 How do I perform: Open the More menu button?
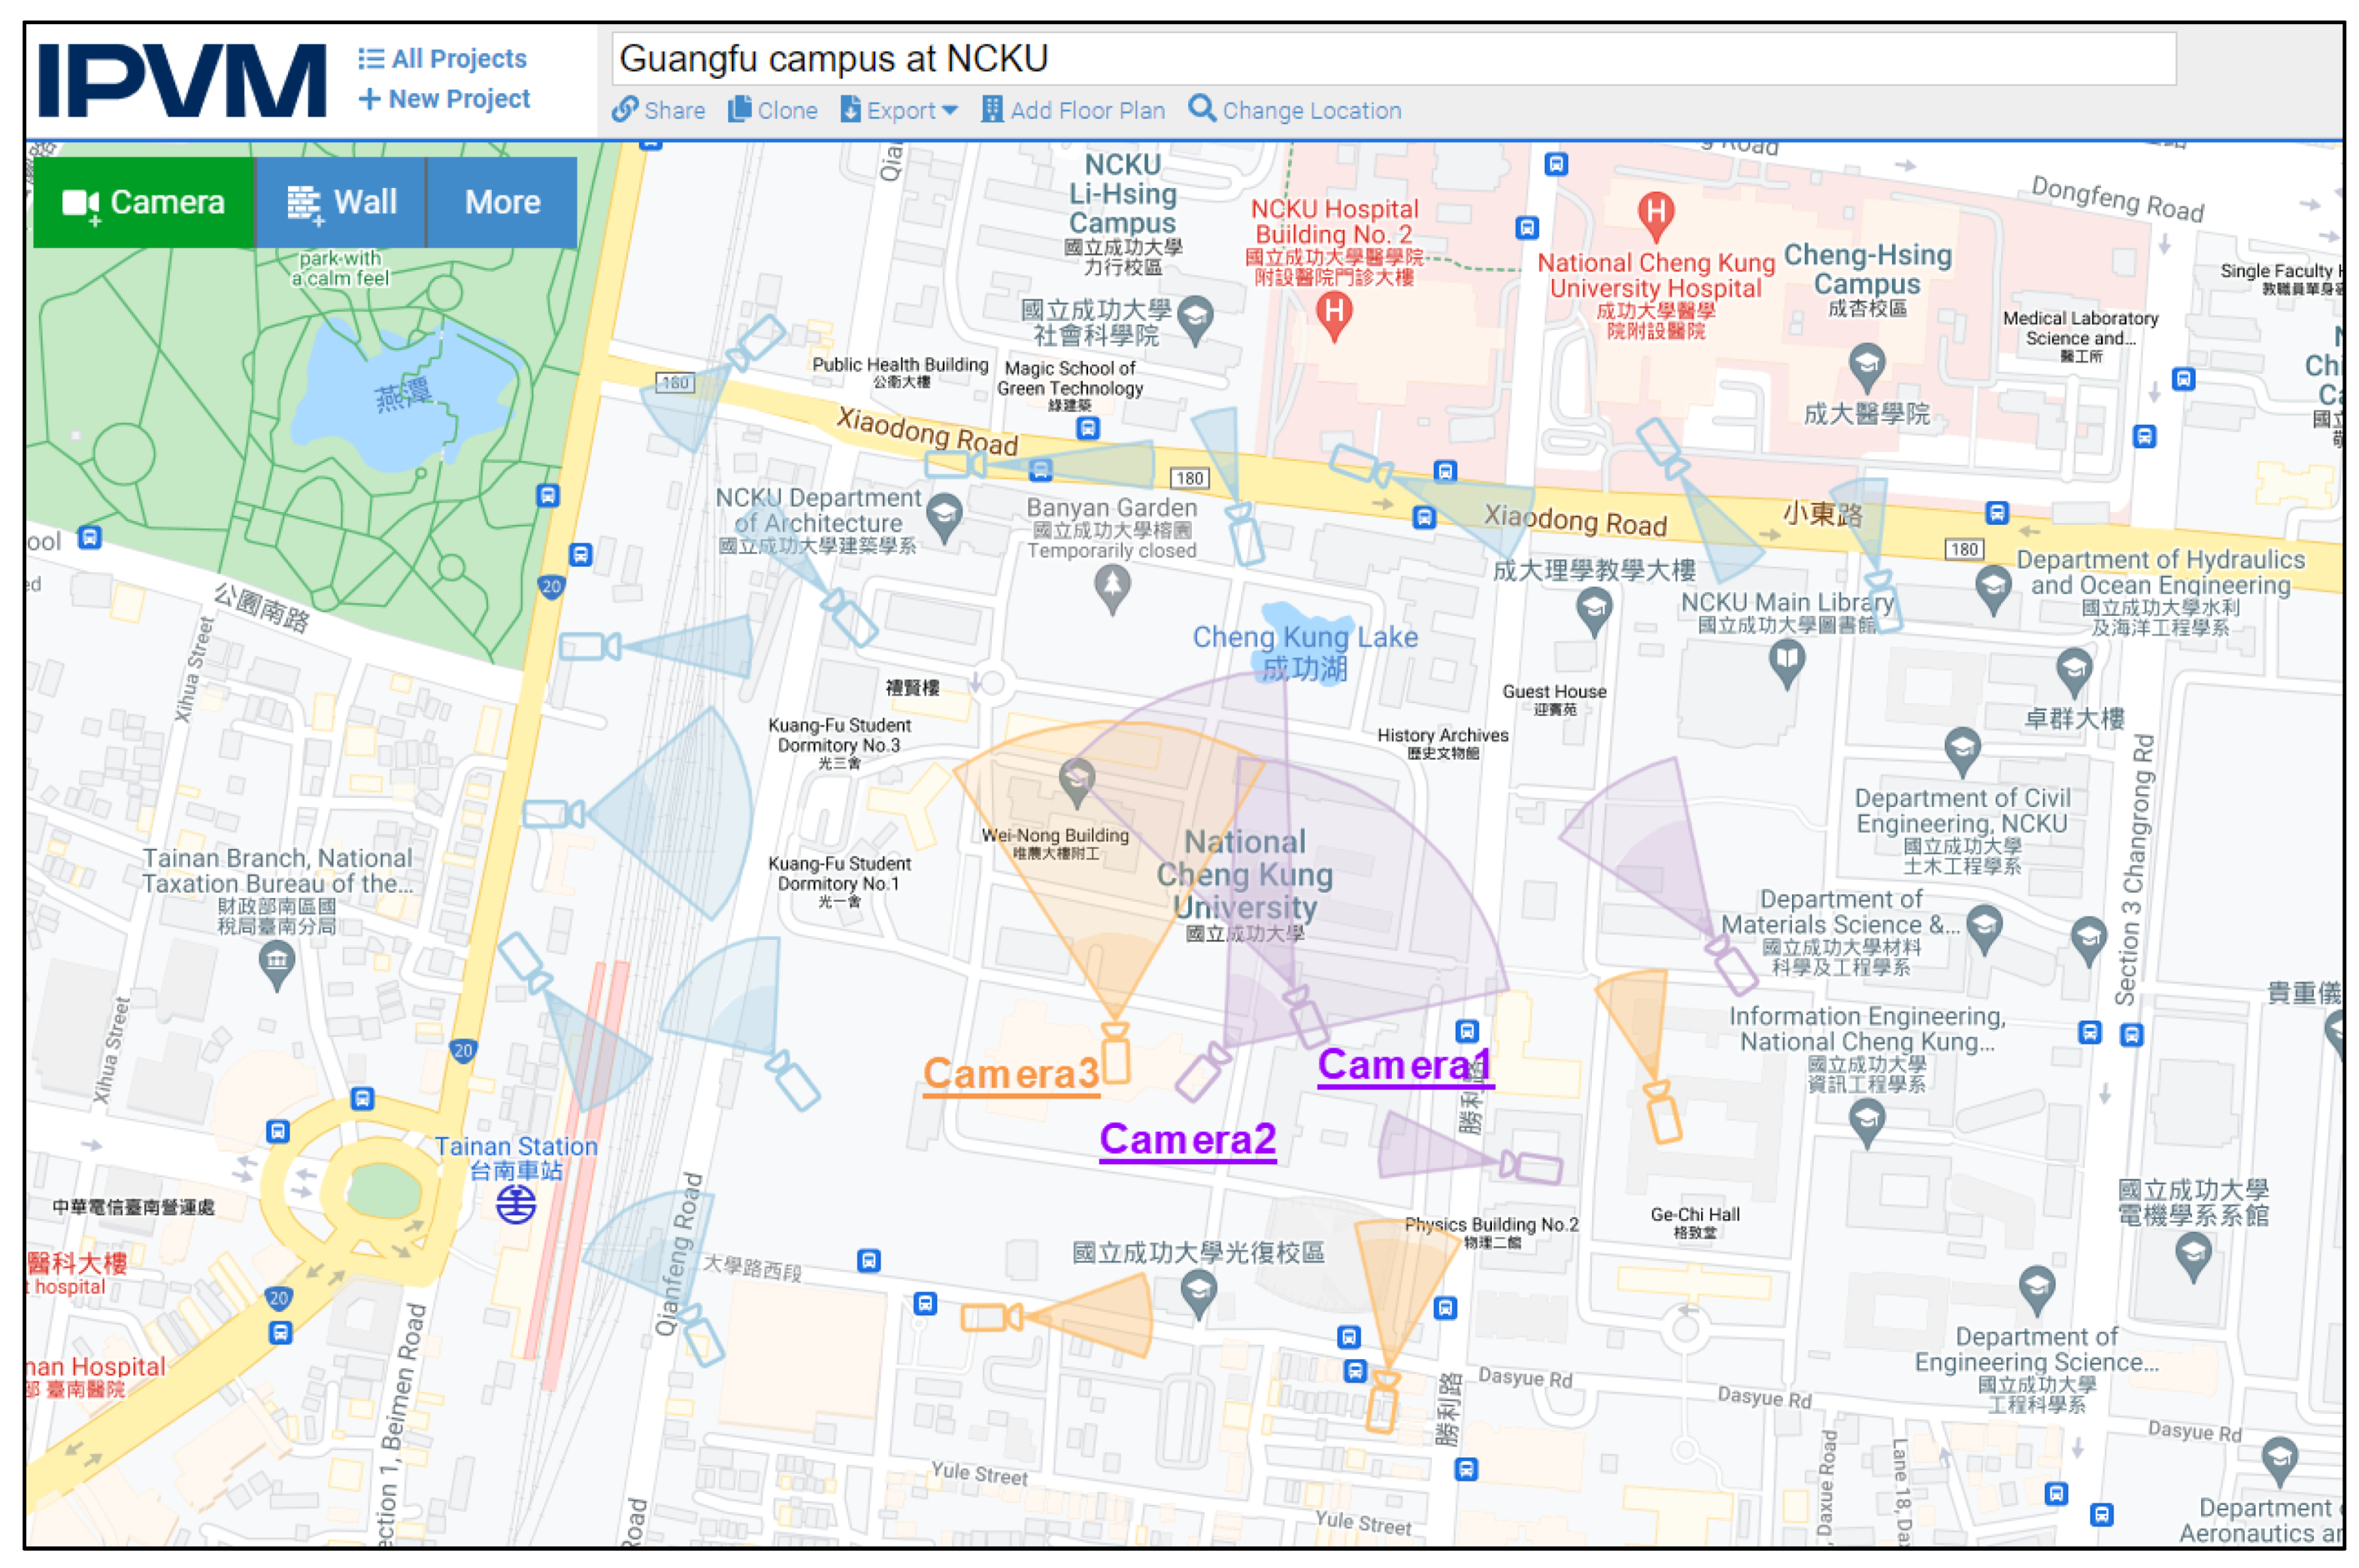click(x=502, y=202)
